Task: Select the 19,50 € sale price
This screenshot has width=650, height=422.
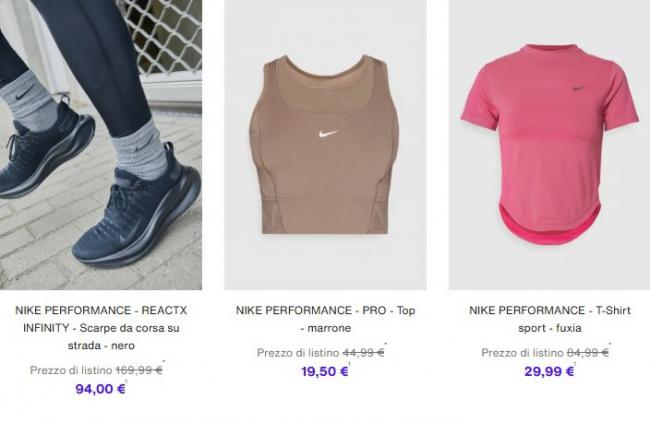Action: (324, 371)
